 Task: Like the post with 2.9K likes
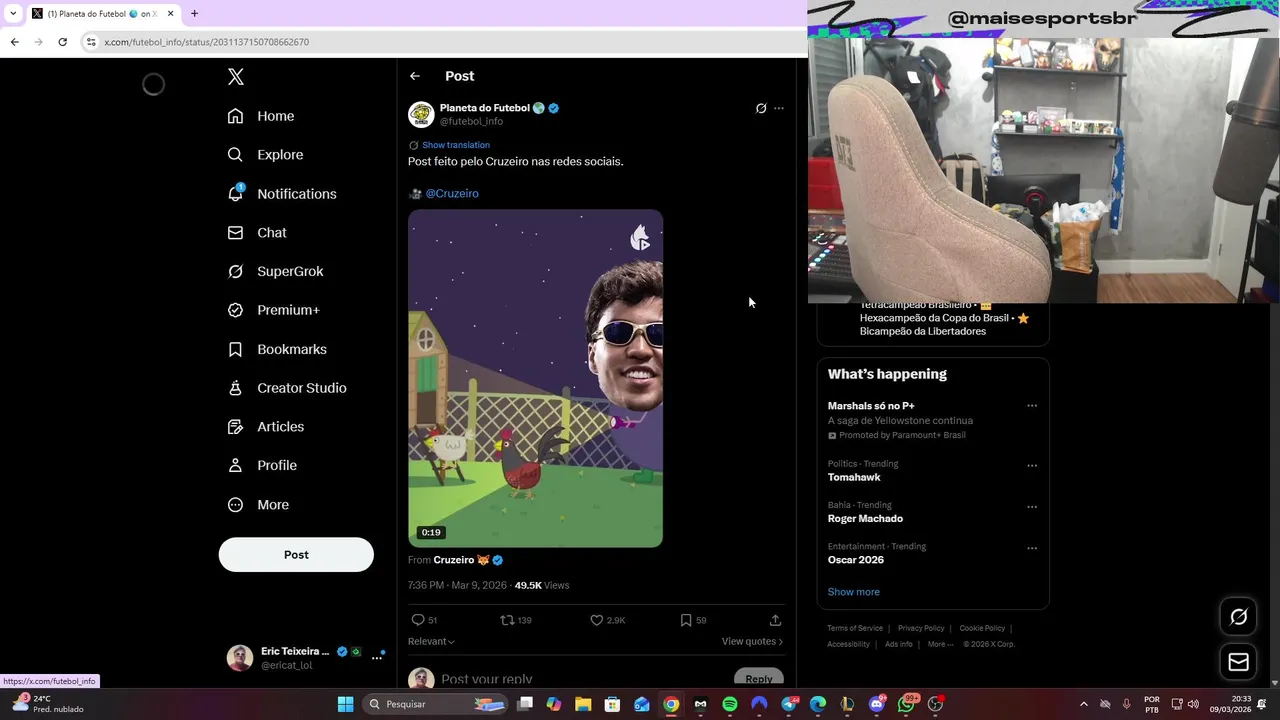click(597, 620)
